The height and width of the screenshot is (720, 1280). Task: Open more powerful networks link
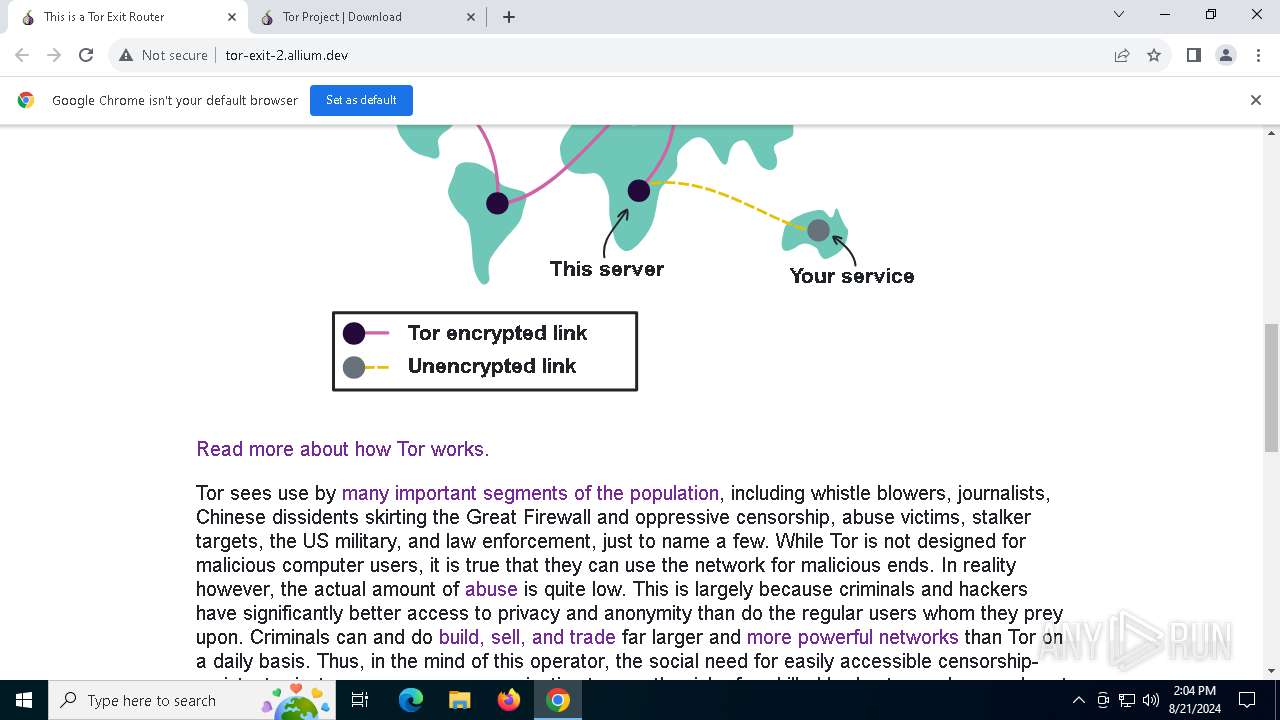pyautogui.click(x=852, y=637)
